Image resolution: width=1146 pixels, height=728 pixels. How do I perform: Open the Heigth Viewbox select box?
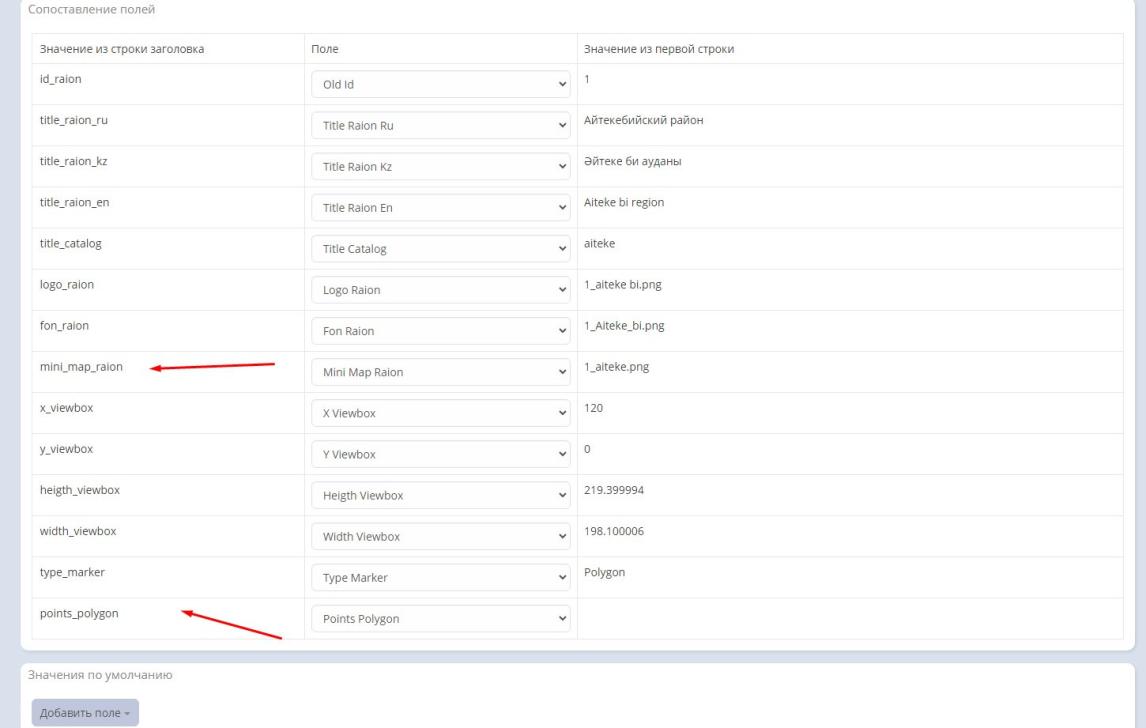pyautogui.click(x=440, y=495)
